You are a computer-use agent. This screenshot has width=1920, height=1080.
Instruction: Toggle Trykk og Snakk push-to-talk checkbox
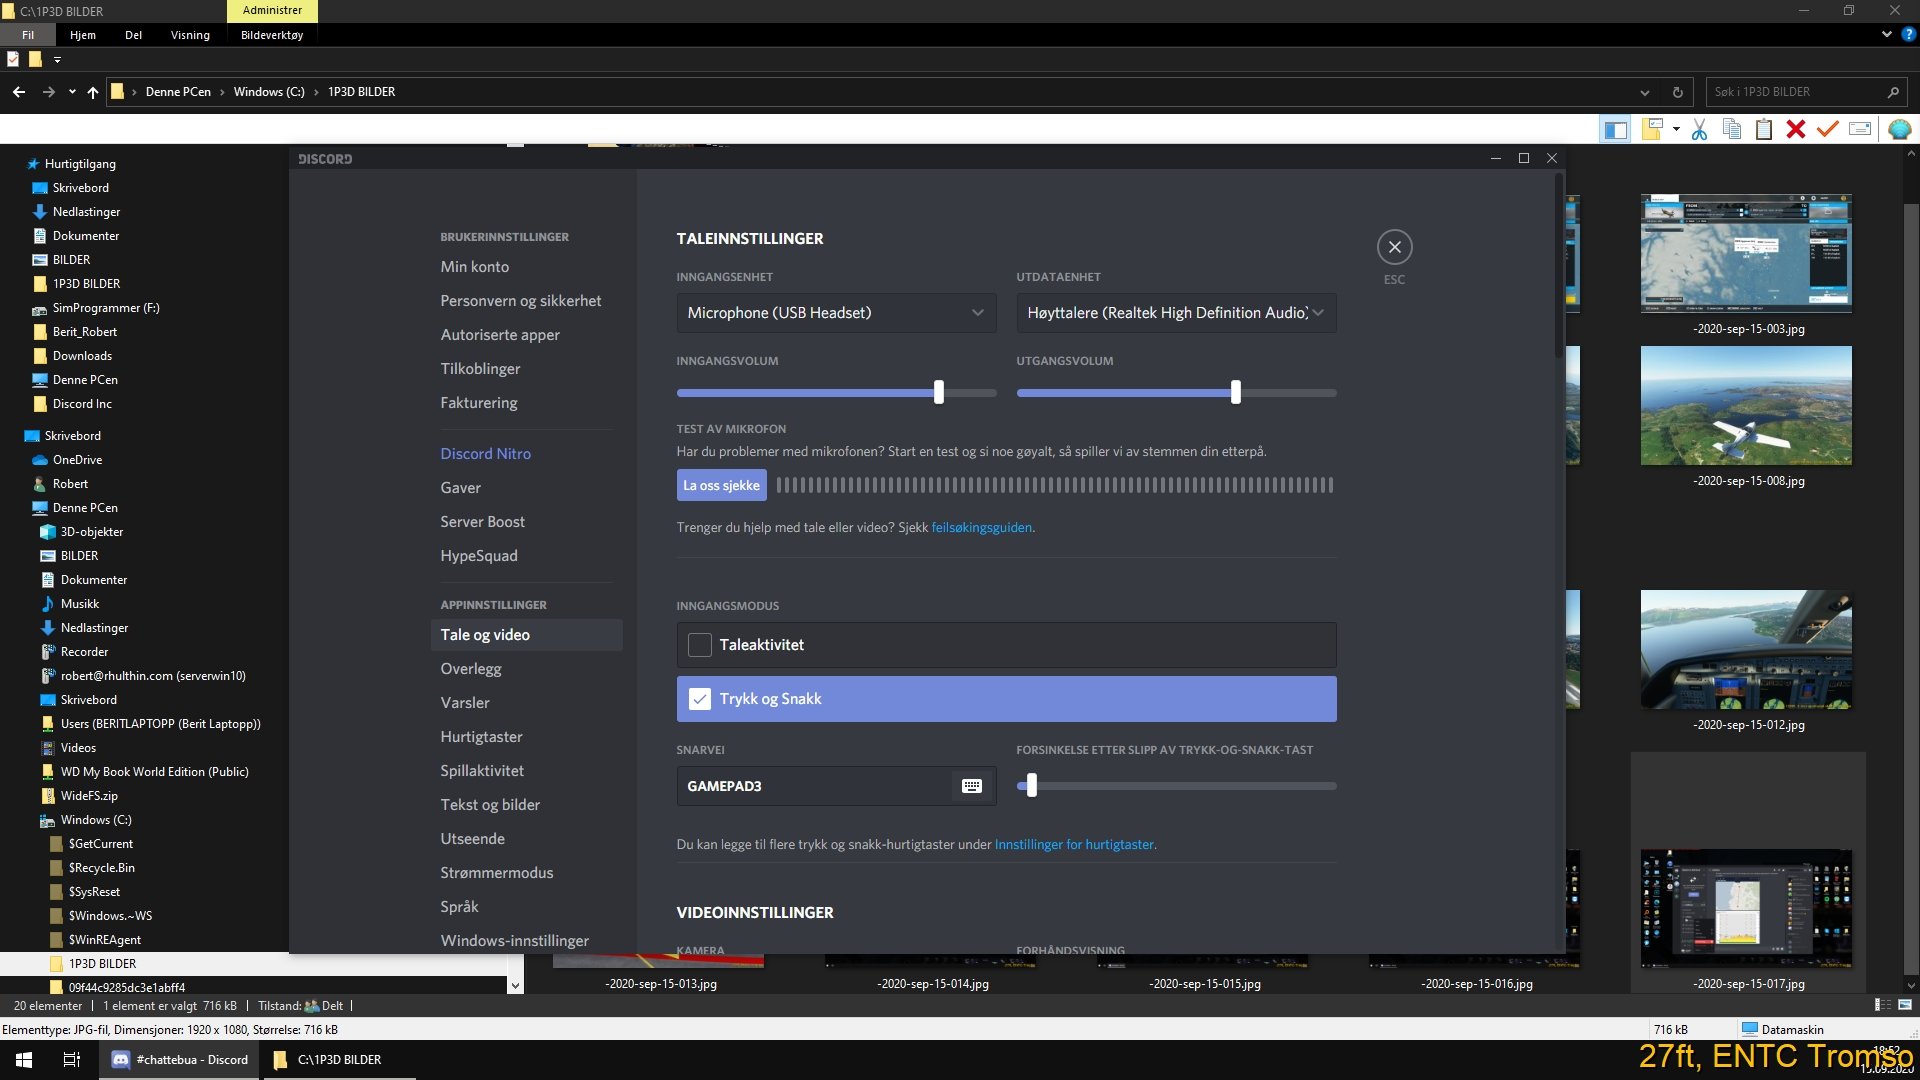[699, 699]
